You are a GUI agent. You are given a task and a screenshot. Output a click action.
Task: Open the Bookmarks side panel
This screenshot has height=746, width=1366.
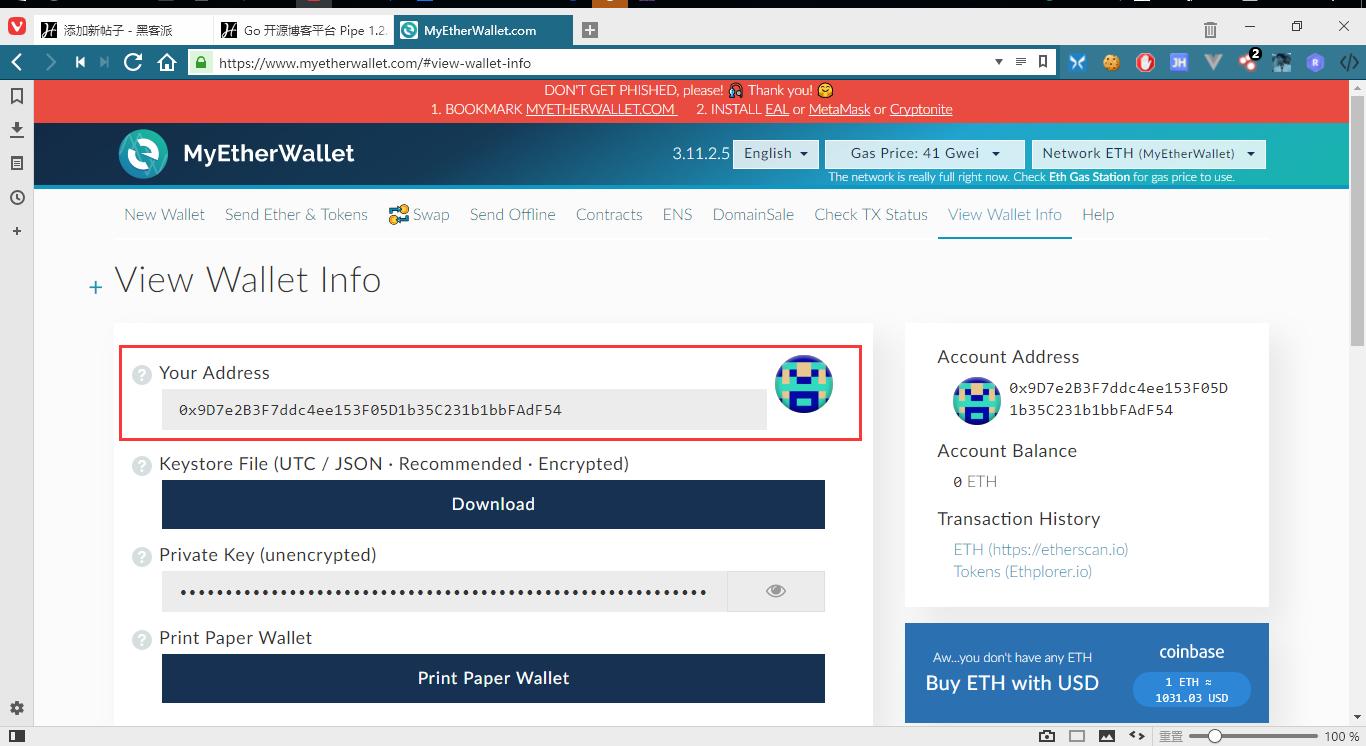[x=17, y=96]
